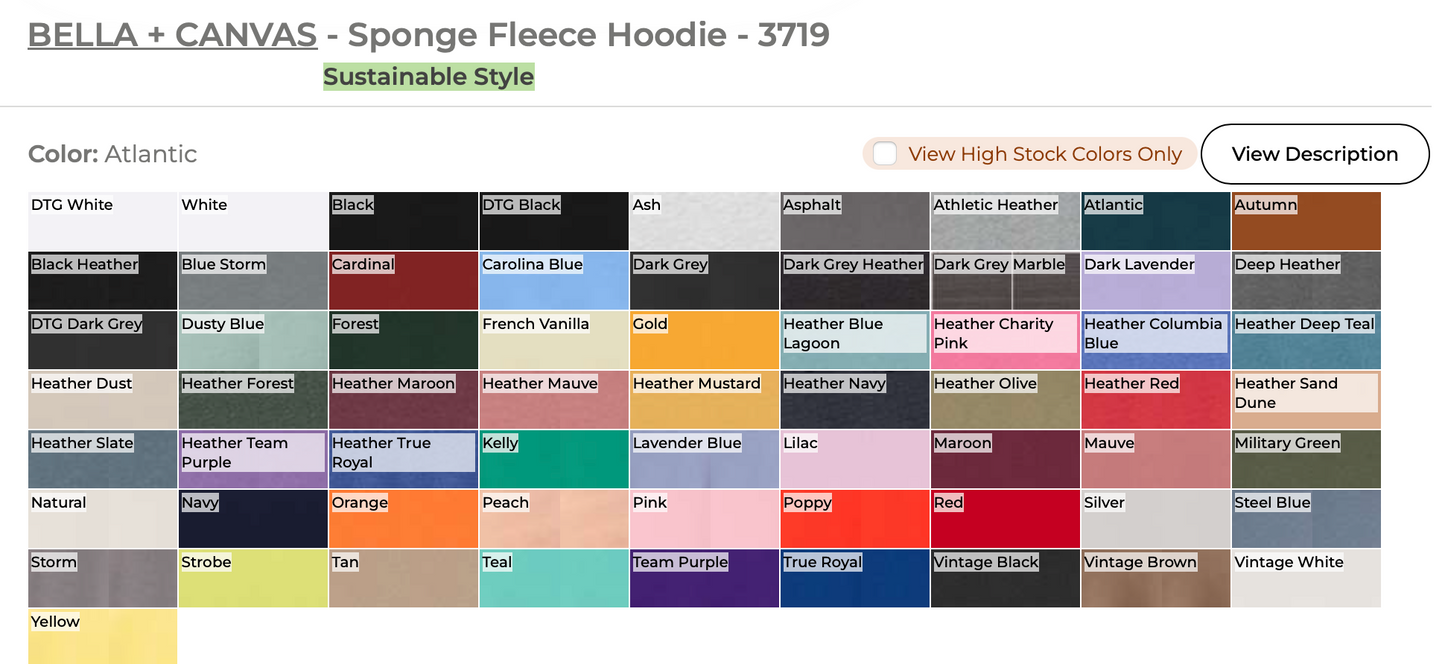
Task: Select the DTG White color option
Action: (x=102, y=220)
